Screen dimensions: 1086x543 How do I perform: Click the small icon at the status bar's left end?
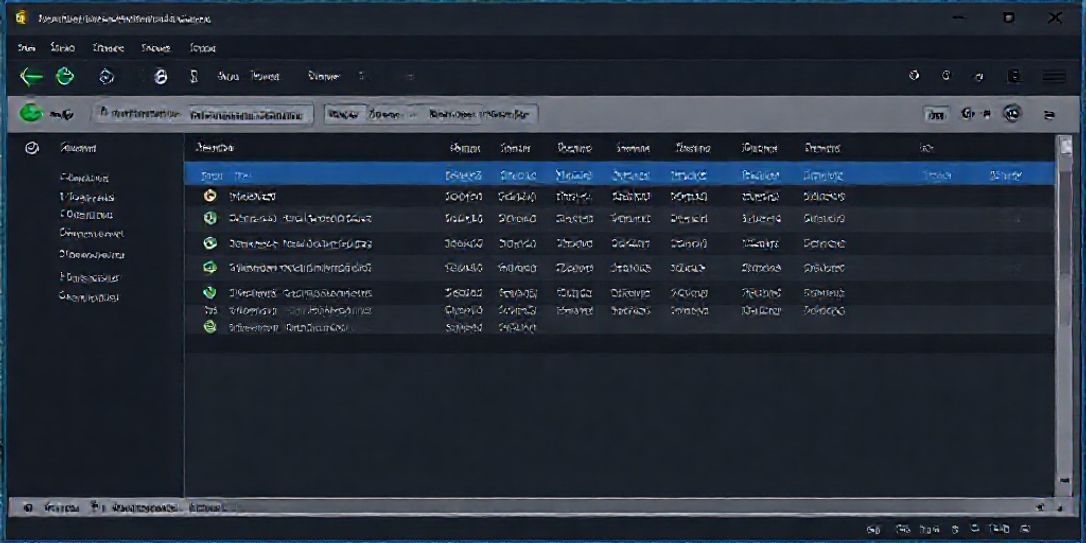27,508
